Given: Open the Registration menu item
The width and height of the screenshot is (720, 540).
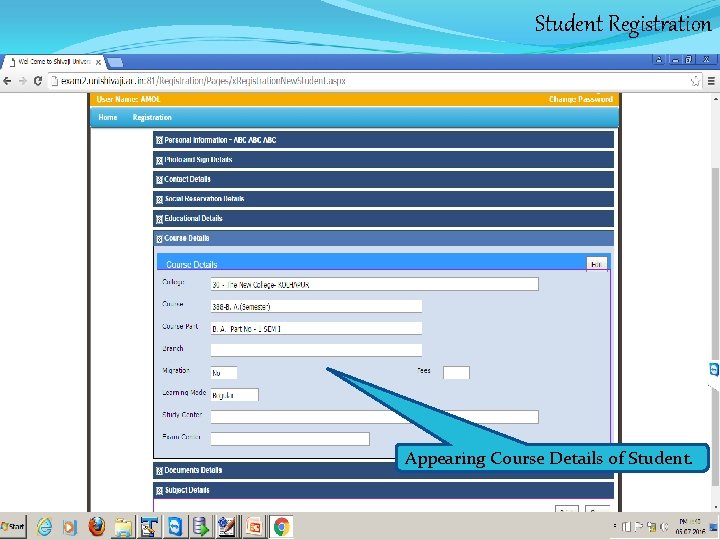Looking at the screenshot, I should coord(152,118).
